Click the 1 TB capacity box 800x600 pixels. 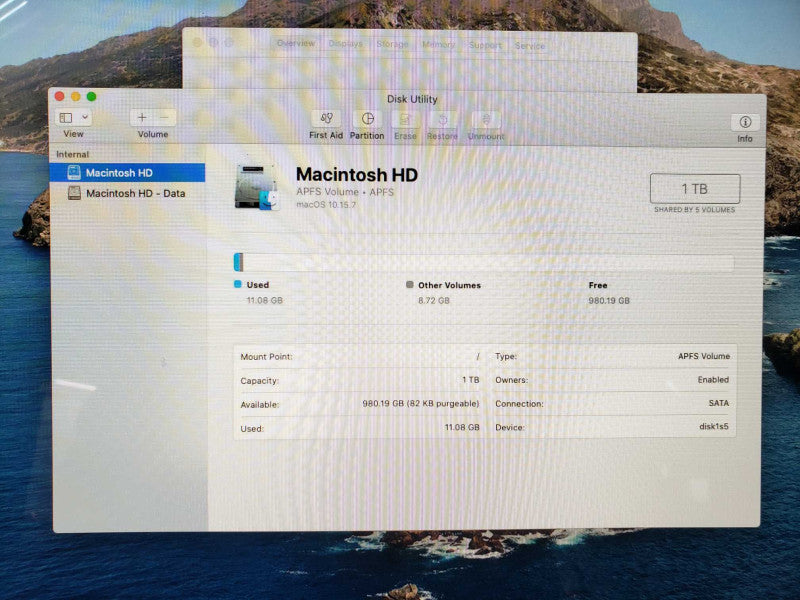[695, 189]
